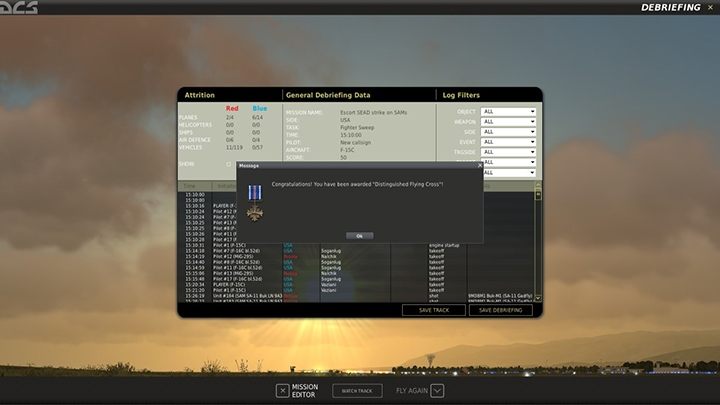Click the Time column header in log
The height and width of the screenshot is (405, 720).
[x=189, y=186]
